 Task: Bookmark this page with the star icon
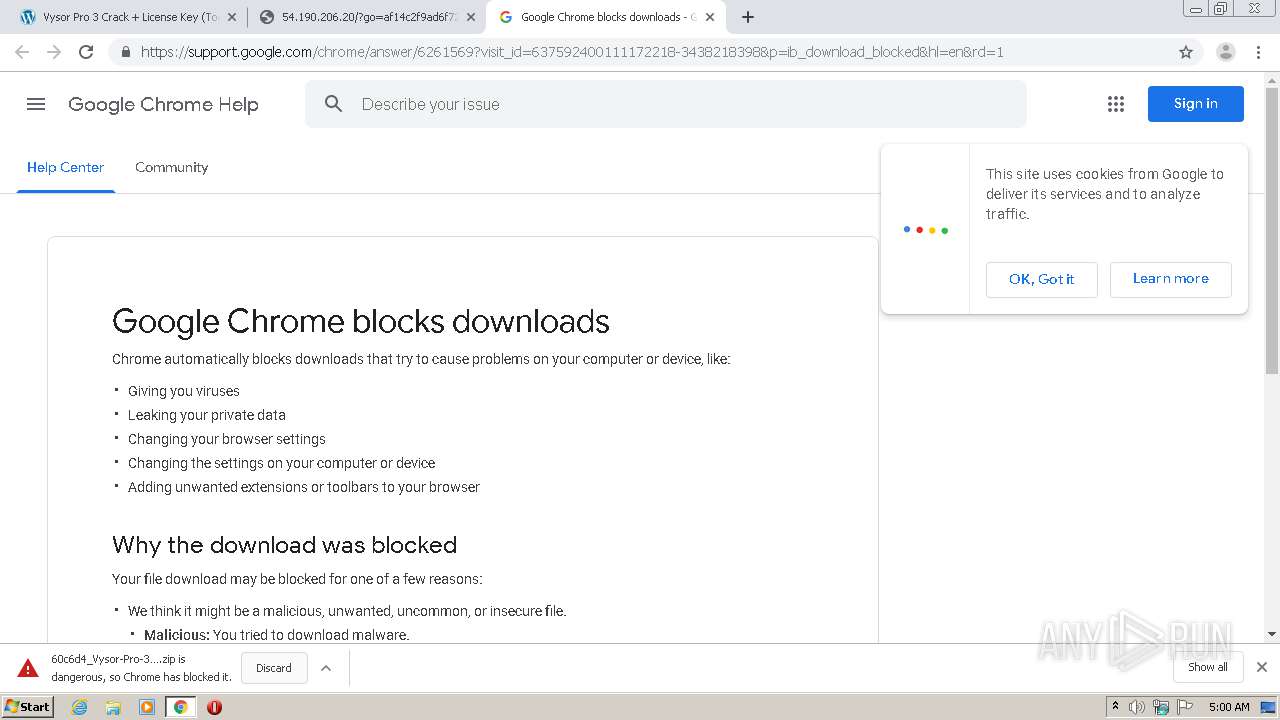(1186, 52)
